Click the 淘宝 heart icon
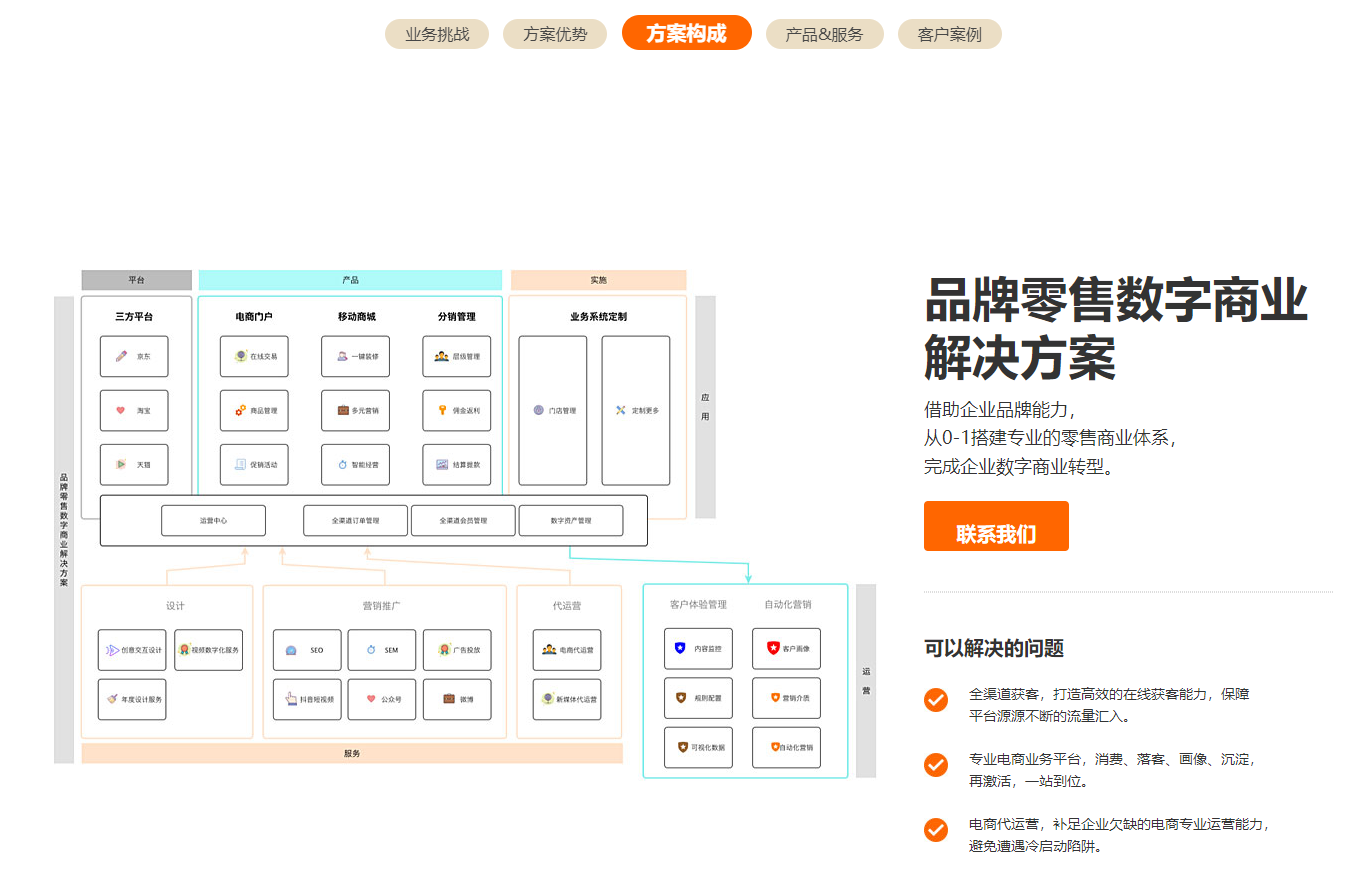This screenshot has height=882, width=1353. (121, 410)
